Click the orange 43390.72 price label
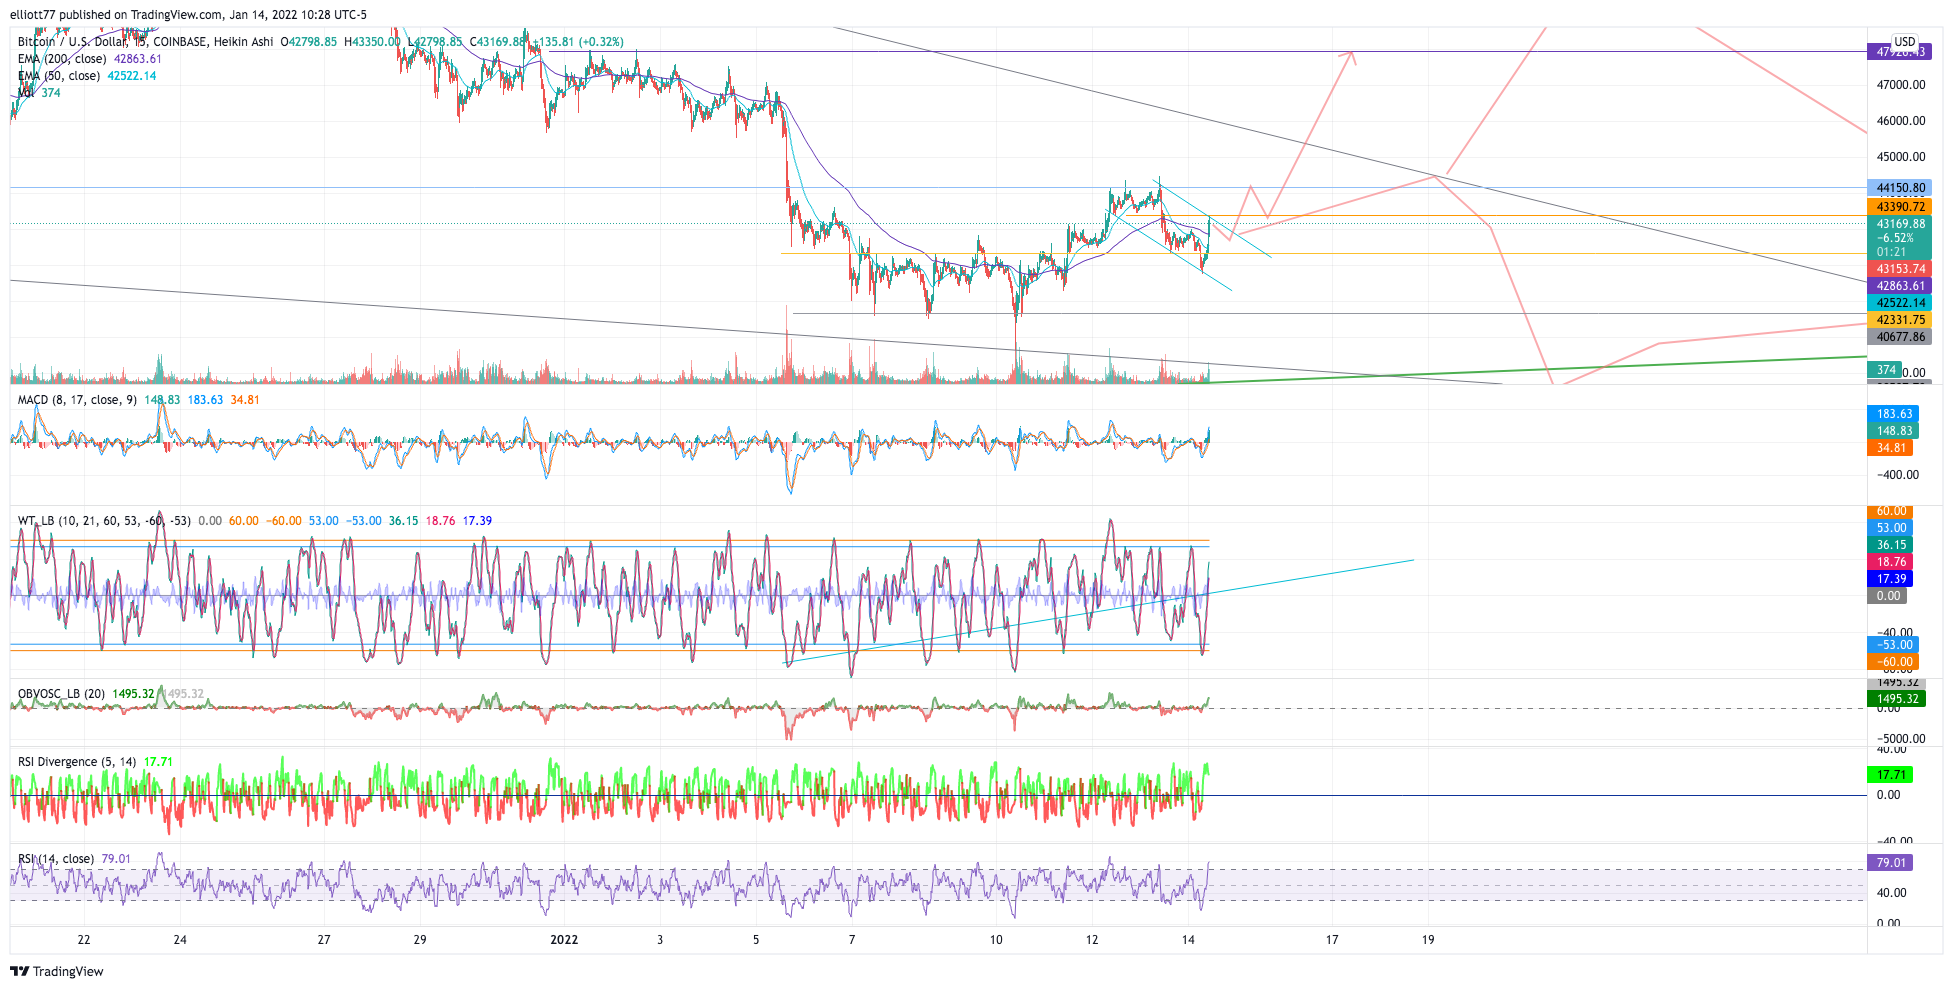This screenshot has height=989, width=1953. (1900, 207)
